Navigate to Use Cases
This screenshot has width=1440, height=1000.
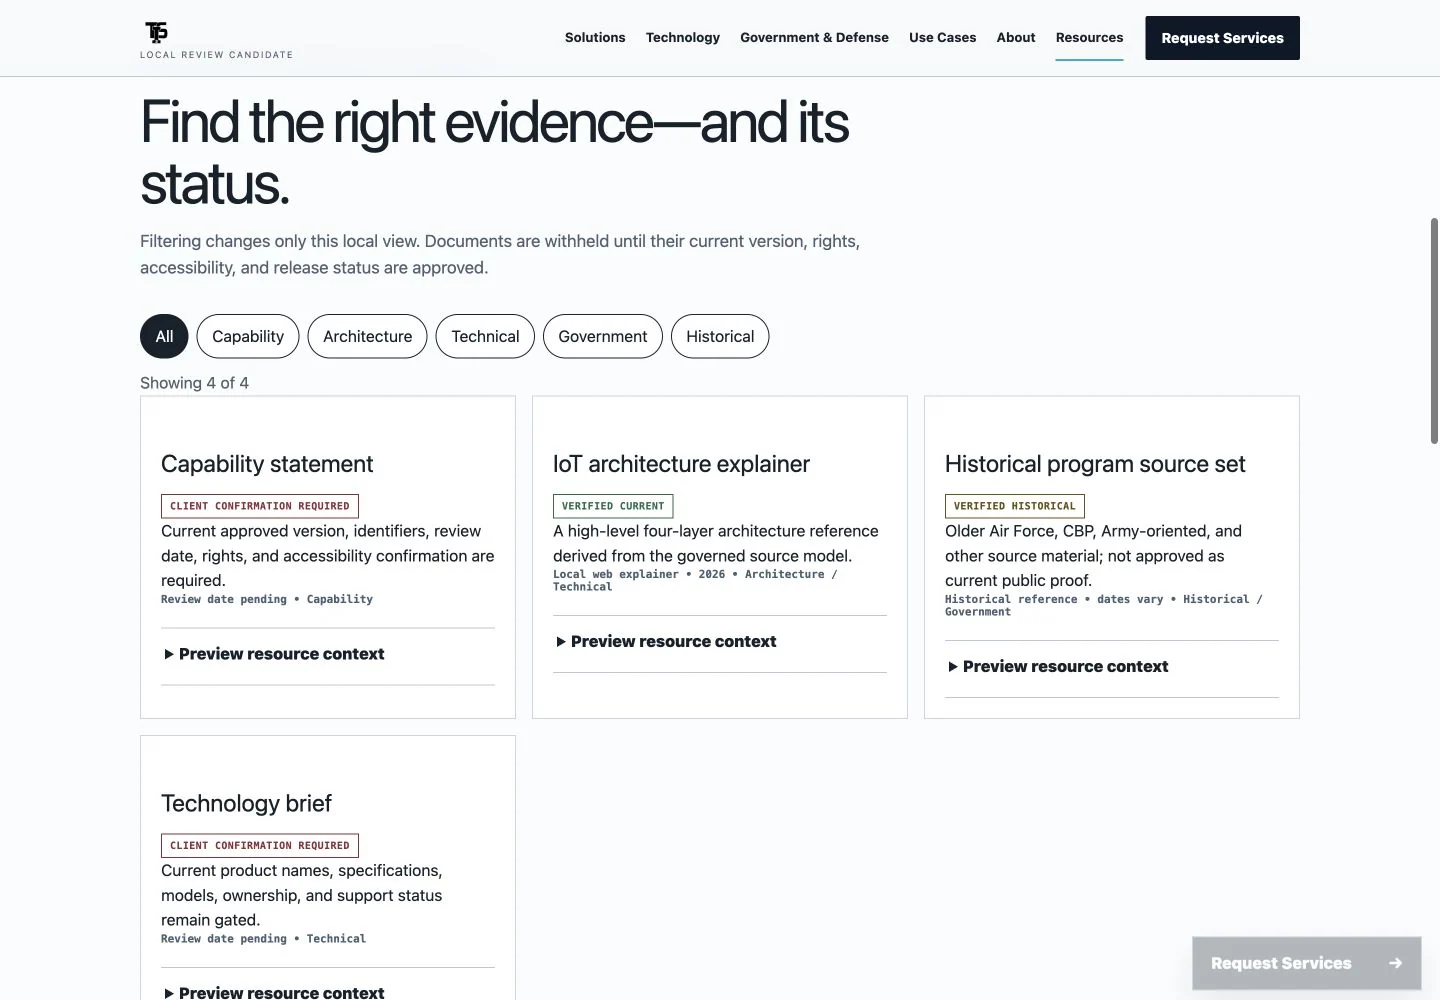(942, 38)
